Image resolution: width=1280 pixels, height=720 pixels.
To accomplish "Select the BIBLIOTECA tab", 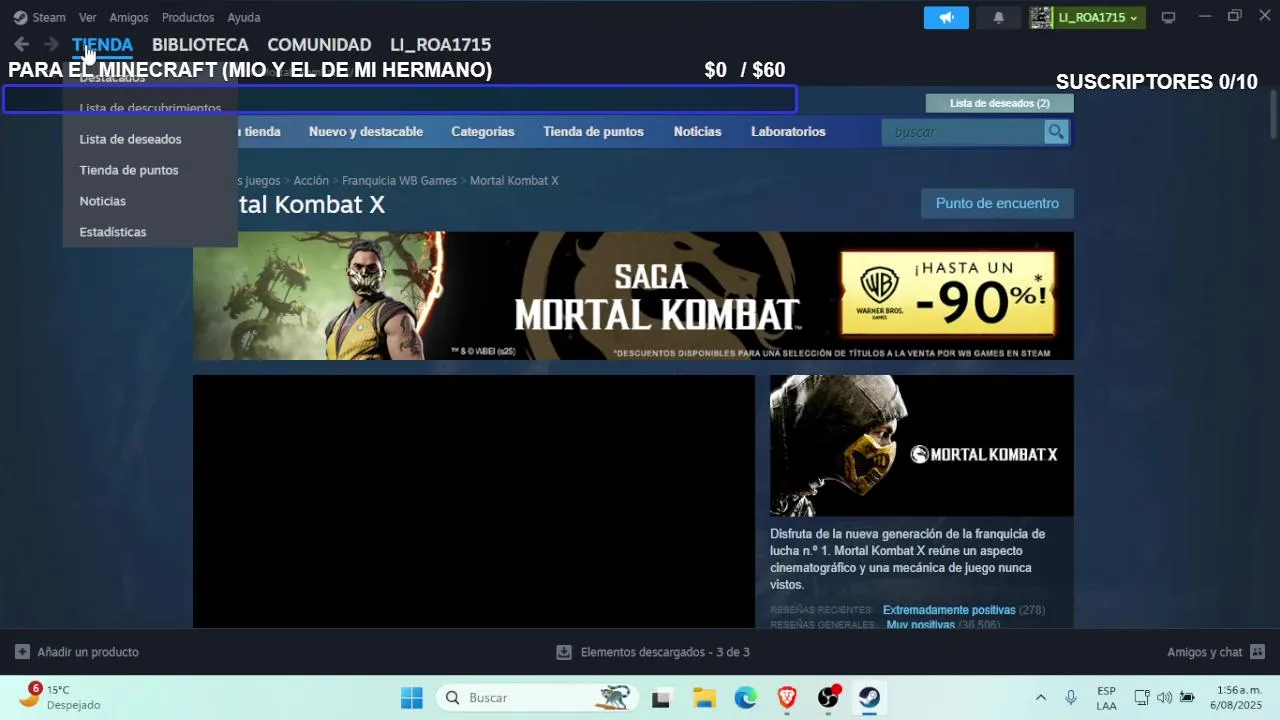I will point(200,45).
